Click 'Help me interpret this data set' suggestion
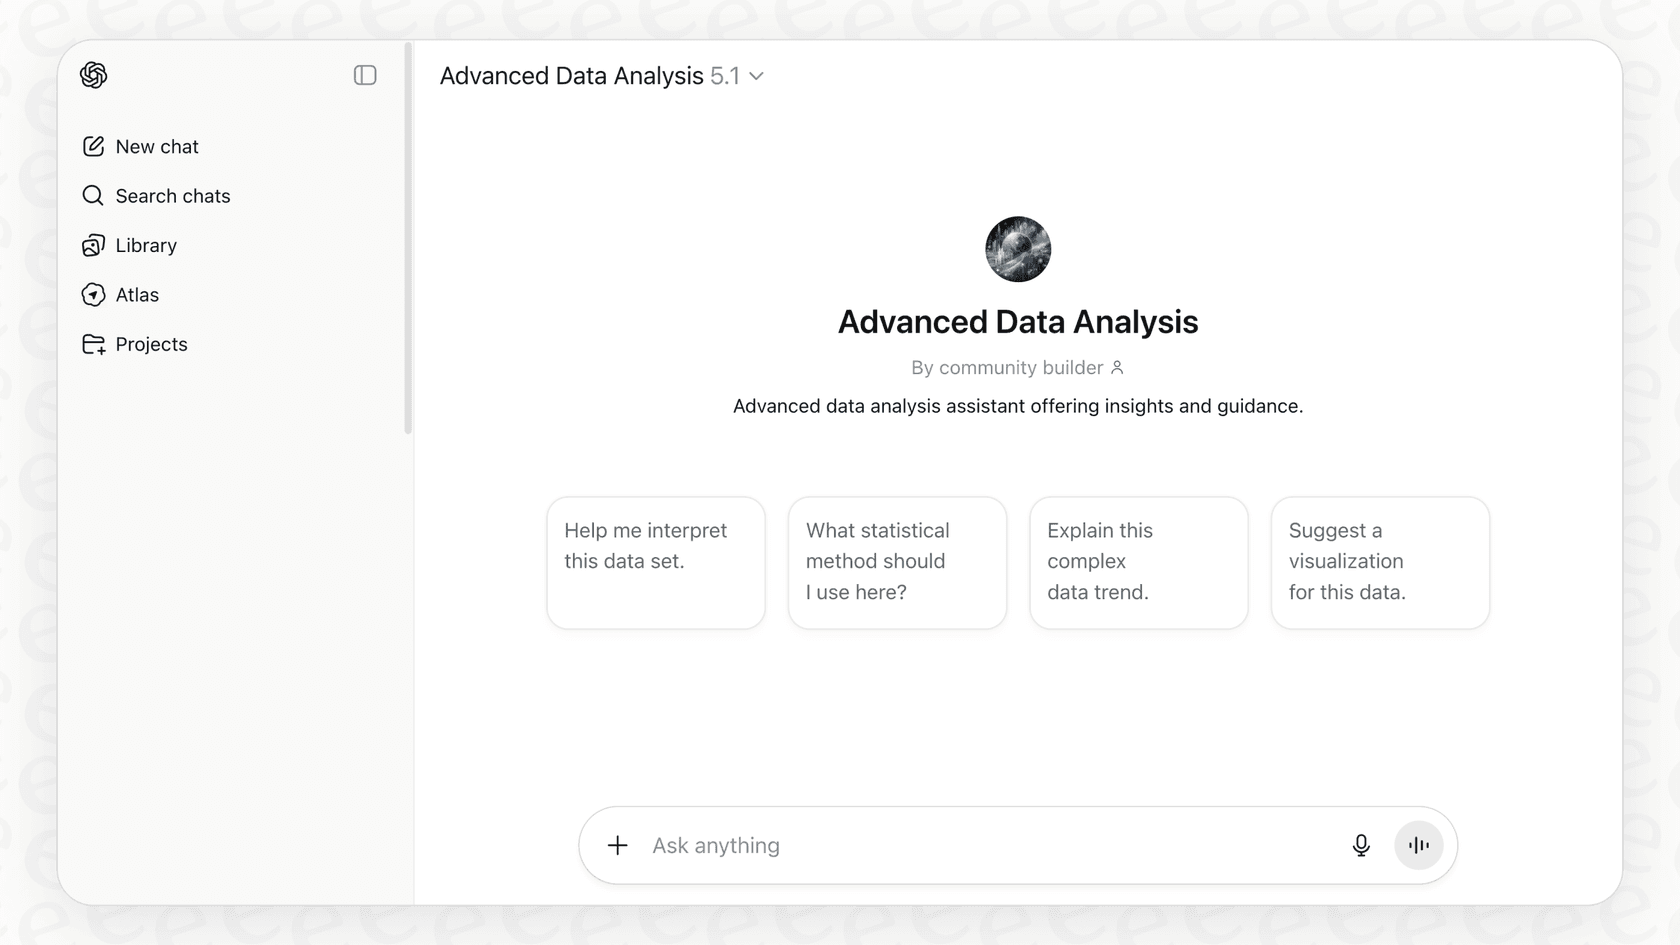Viewport: 1680px width, 945px height. click(x=655, y=562)
